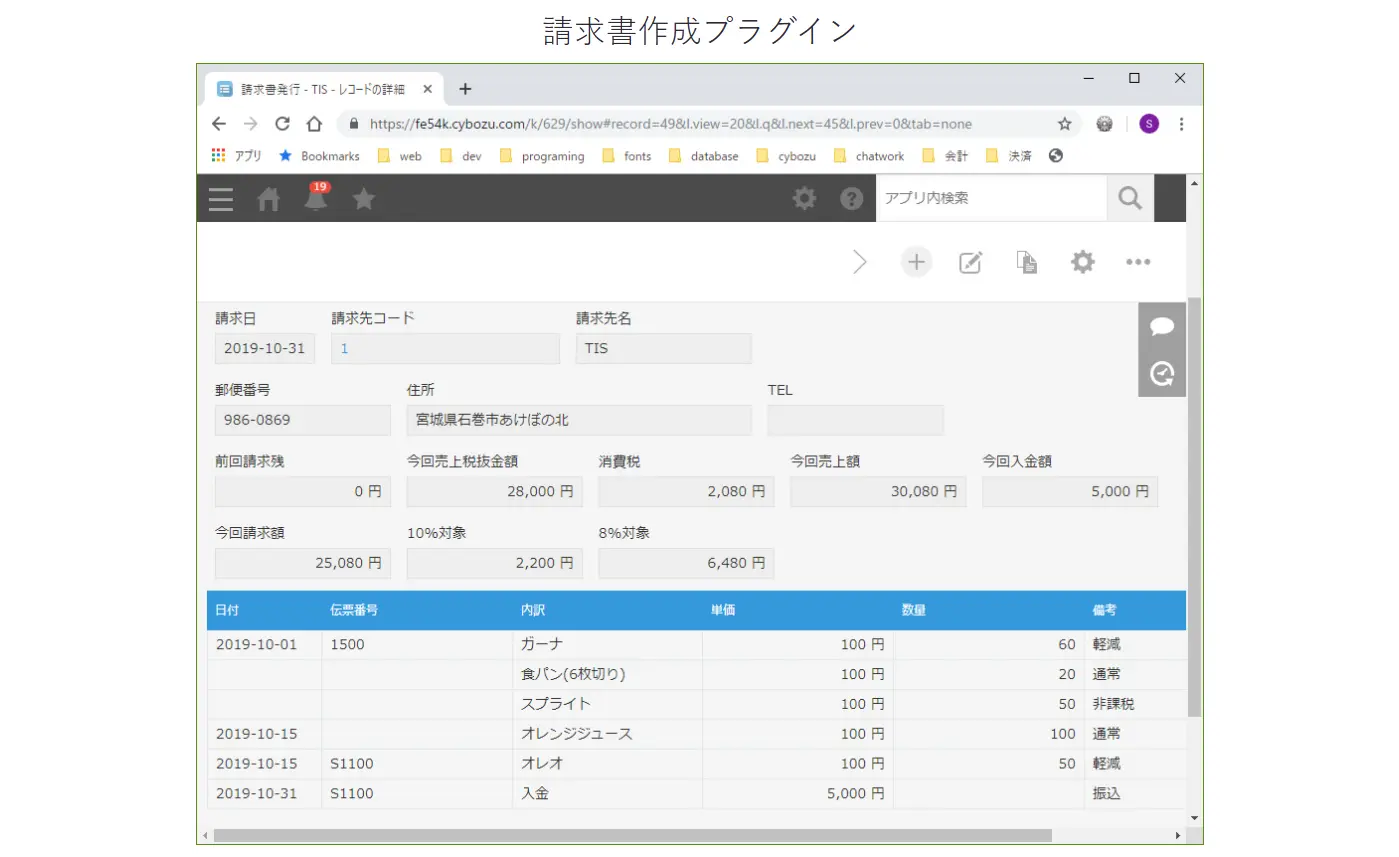This screenshot has width=1399, height=857.
Task: Expand the three-dots more options menu
Action: pos(1138,262)
